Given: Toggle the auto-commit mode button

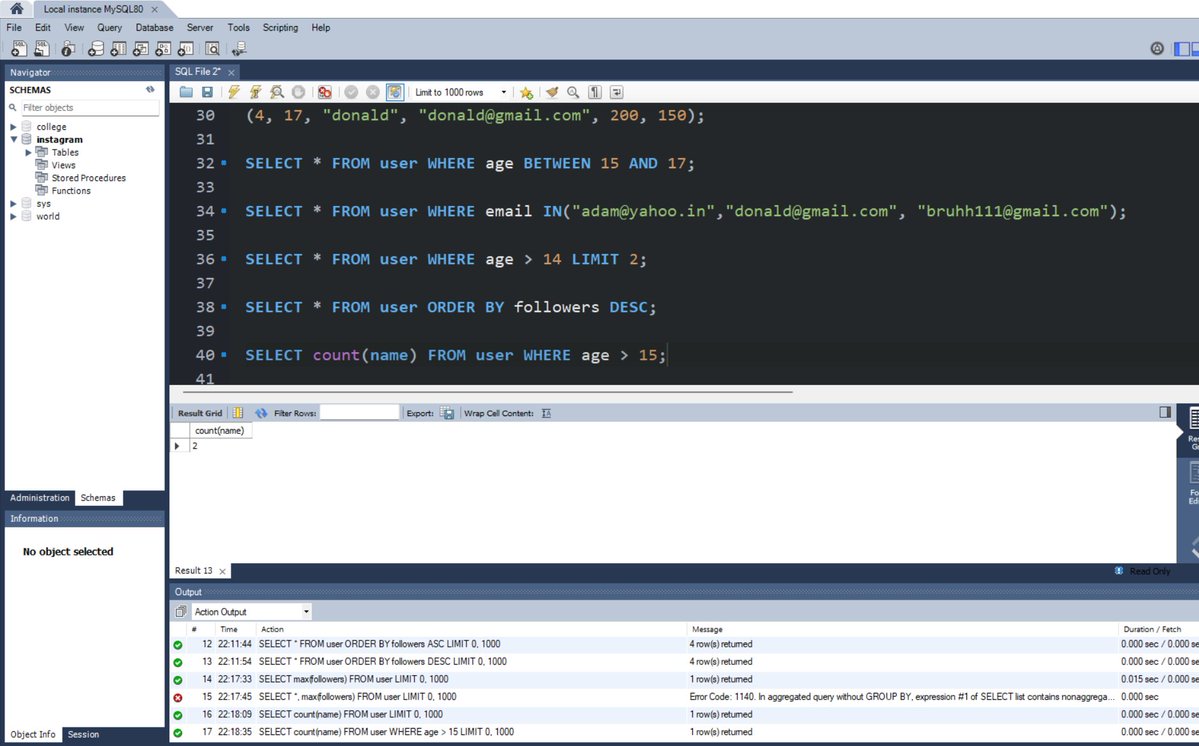Looking at the screenshot, I should [395, 92].
